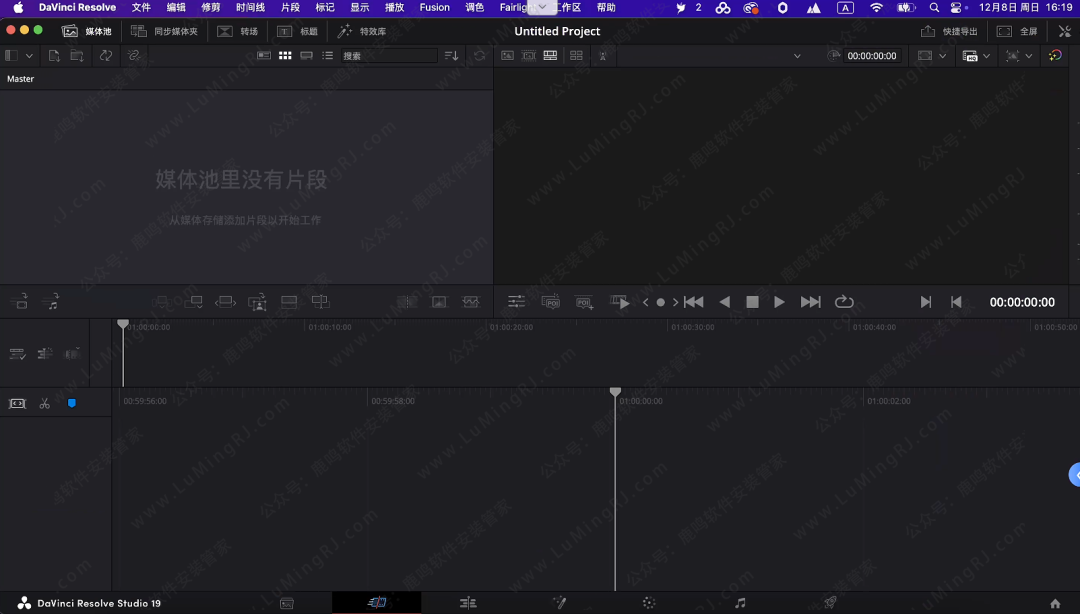
Task: Open the media pool sort order dropdown
Action: click(451, 56)
